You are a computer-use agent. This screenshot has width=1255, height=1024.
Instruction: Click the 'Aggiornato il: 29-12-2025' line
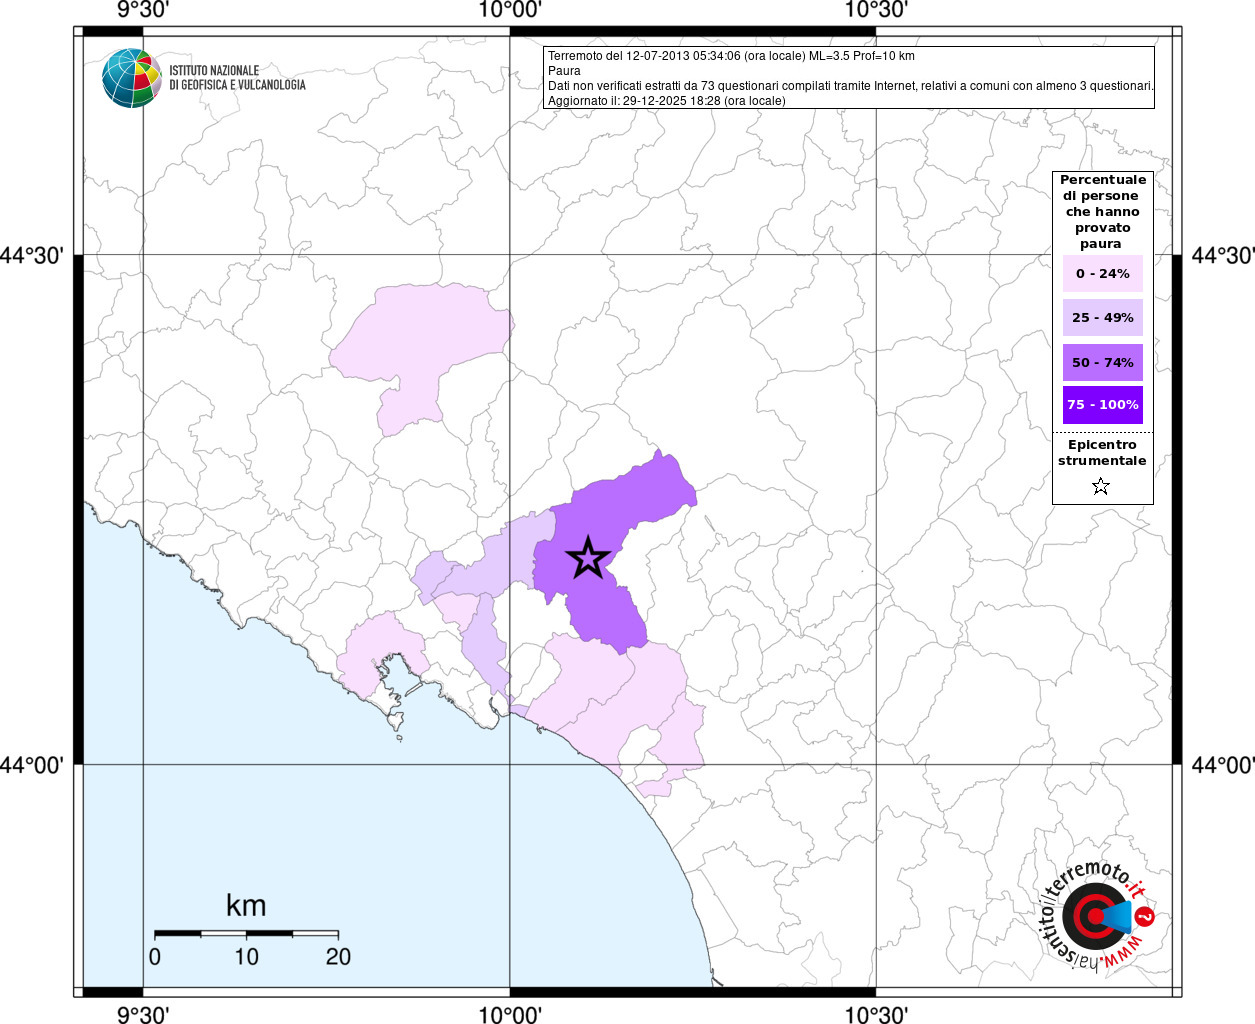(x=666, y=101)
